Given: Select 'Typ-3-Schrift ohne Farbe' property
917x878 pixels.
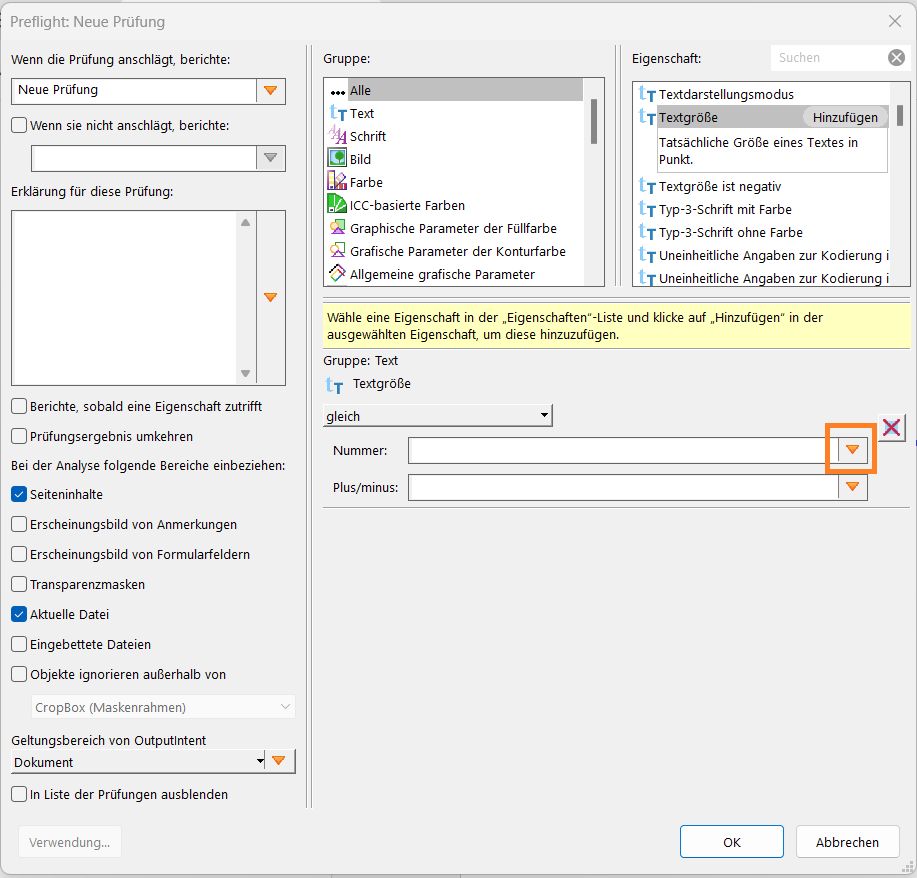Looking at the screenshot, I should coord(763,232).
